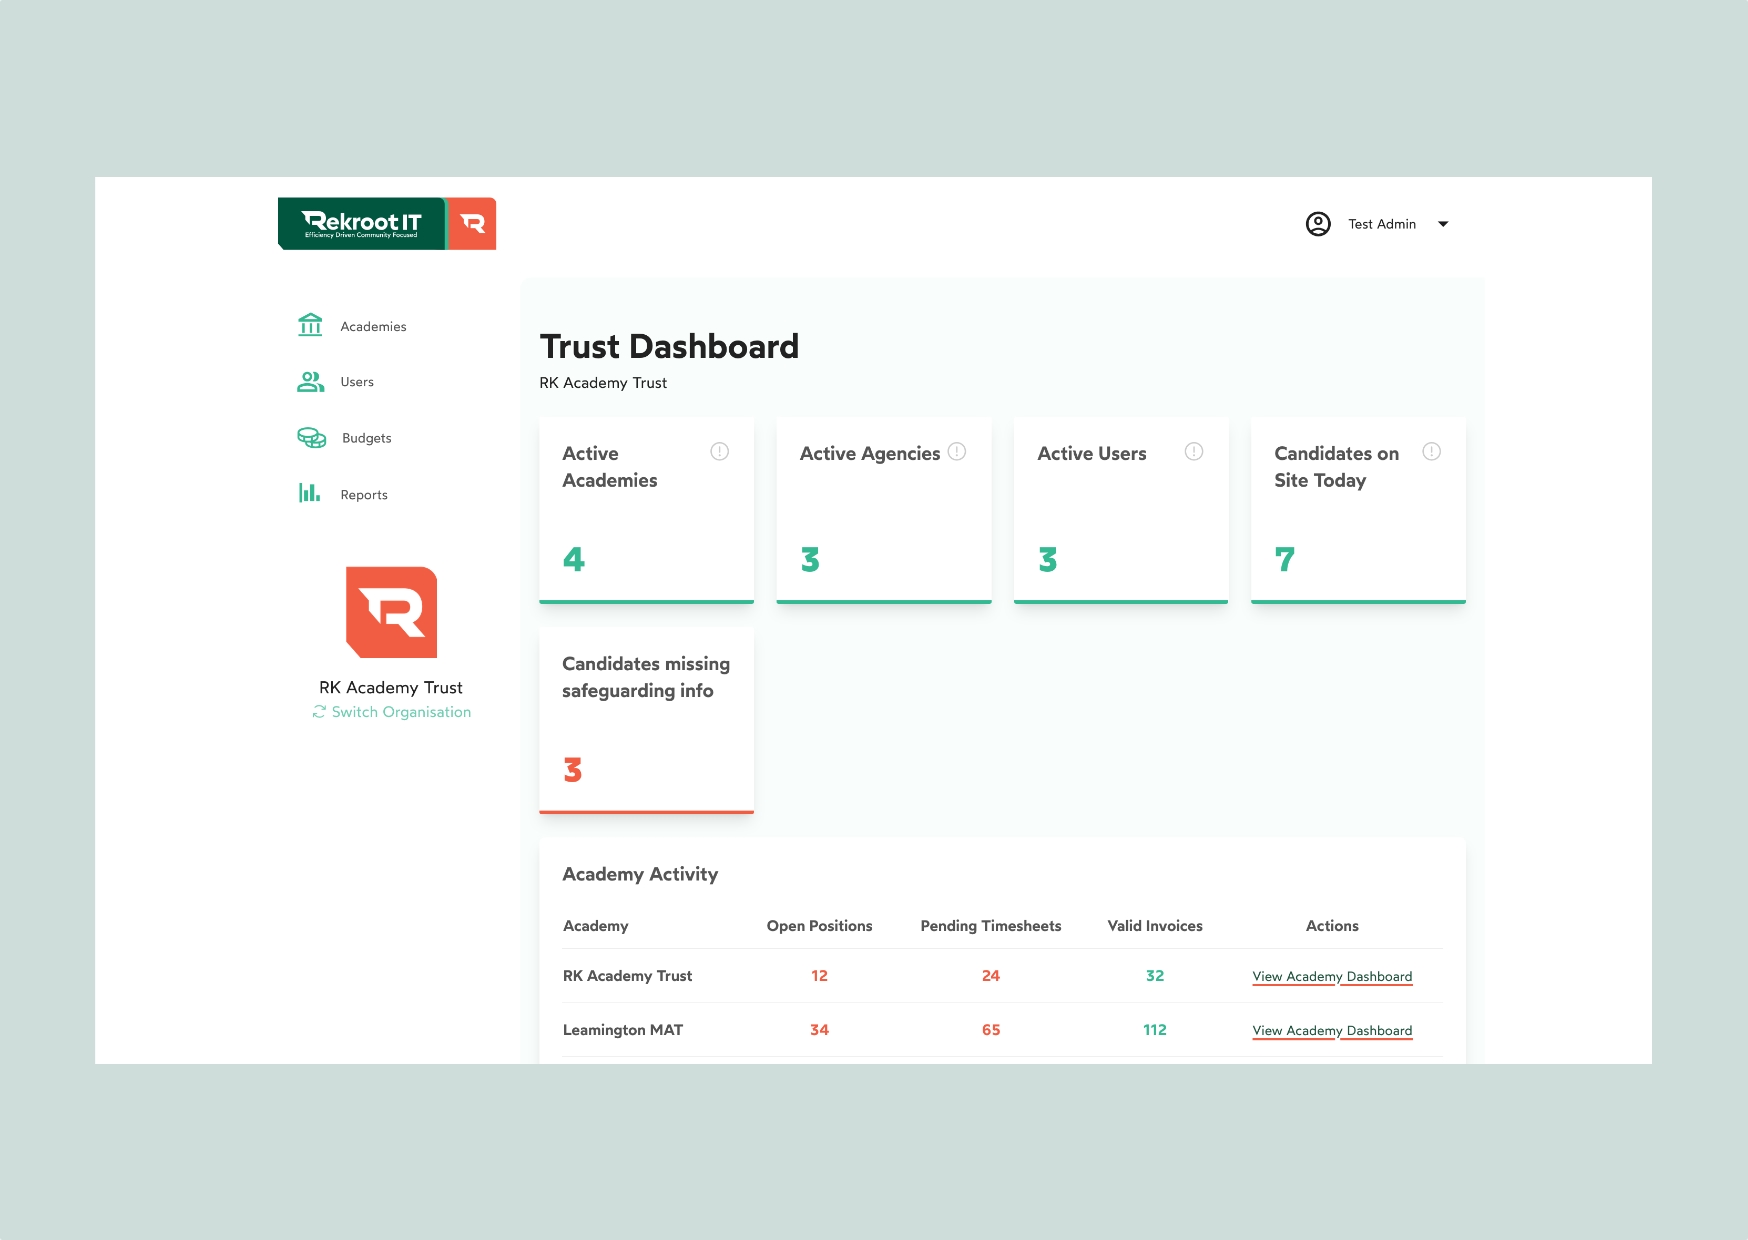Show info for Candidates on Site Today
The width and height of the screenshot is (1748, 1240).
[x=1431, y=452]
